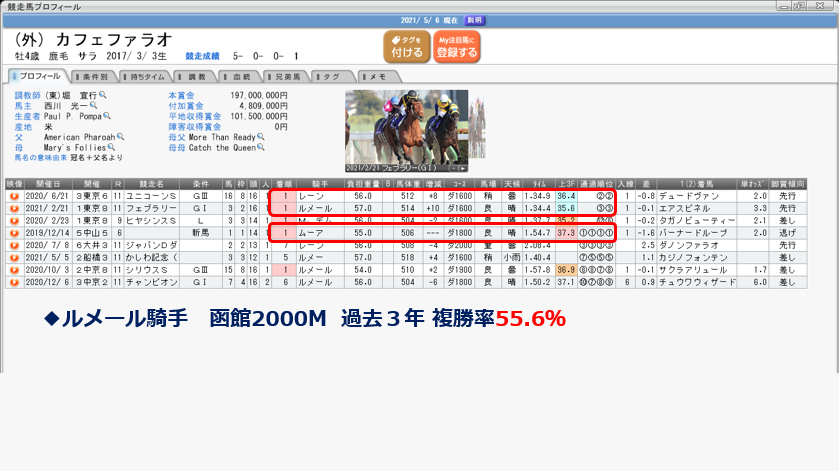Image resolution: width=839 pixels, height=471 pixels.
Task: Click the magnifier next to breeder Paul P. Pompa
Action: click(107, 116)
